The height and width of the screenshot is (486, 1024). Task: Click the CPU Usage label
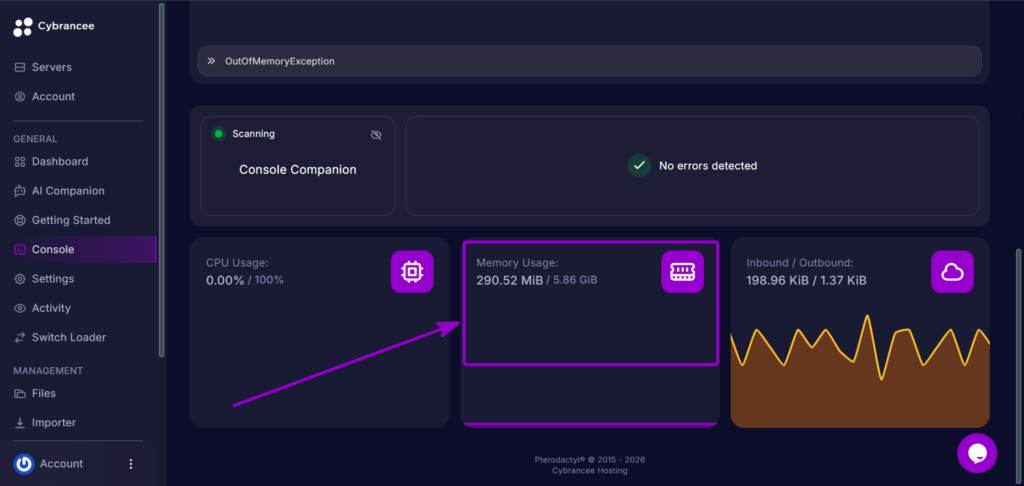tap(237, 263)
